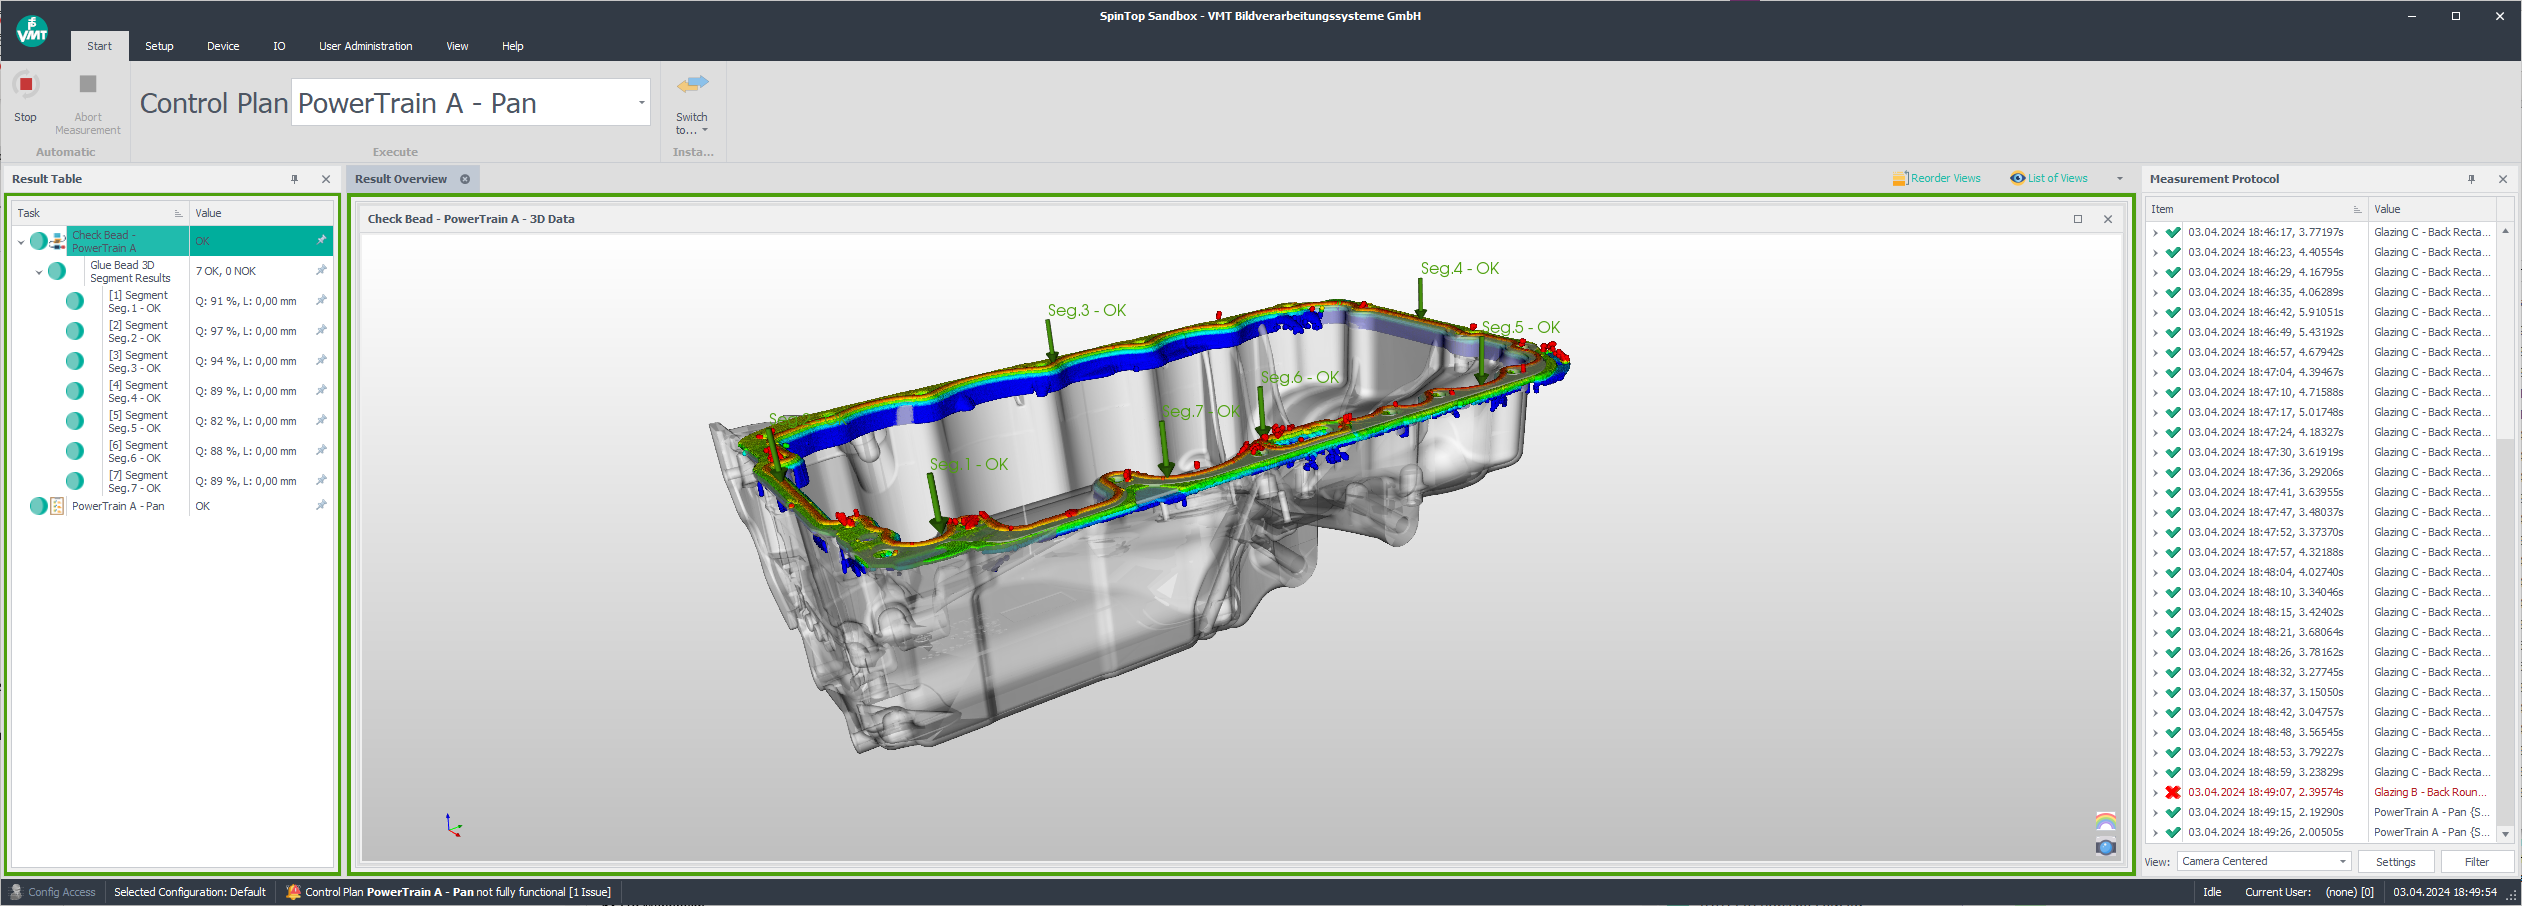This screenshot has width=2522, height=906.
Task: Click the Settings button
Action: pos(2395,861)
